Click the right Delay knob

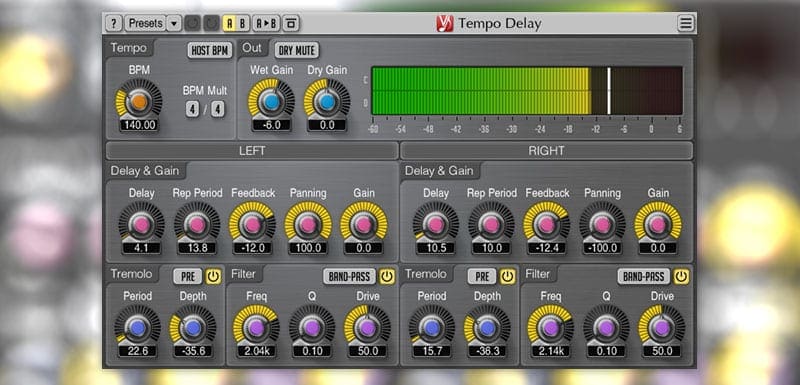pos(436,224)
